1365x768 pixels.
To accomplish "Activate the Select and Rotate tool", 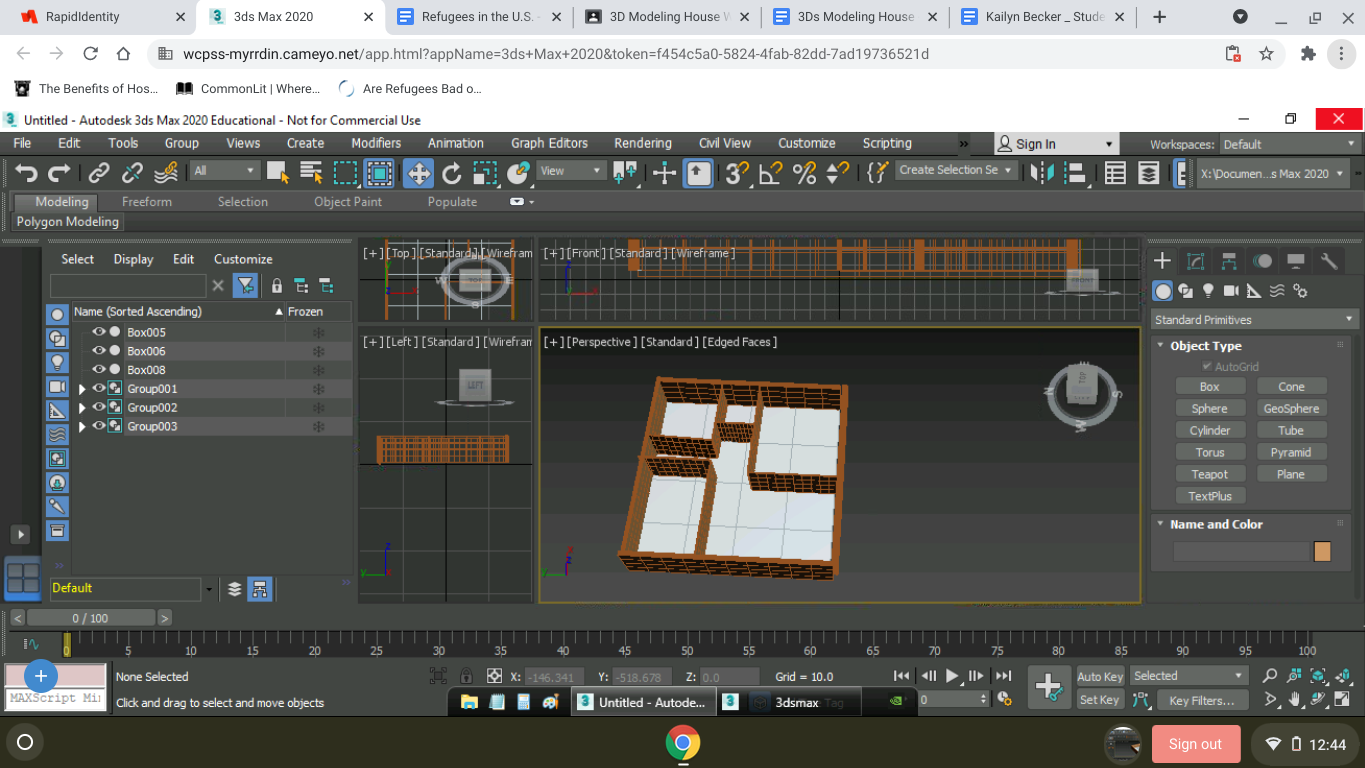I will point(450,170).
